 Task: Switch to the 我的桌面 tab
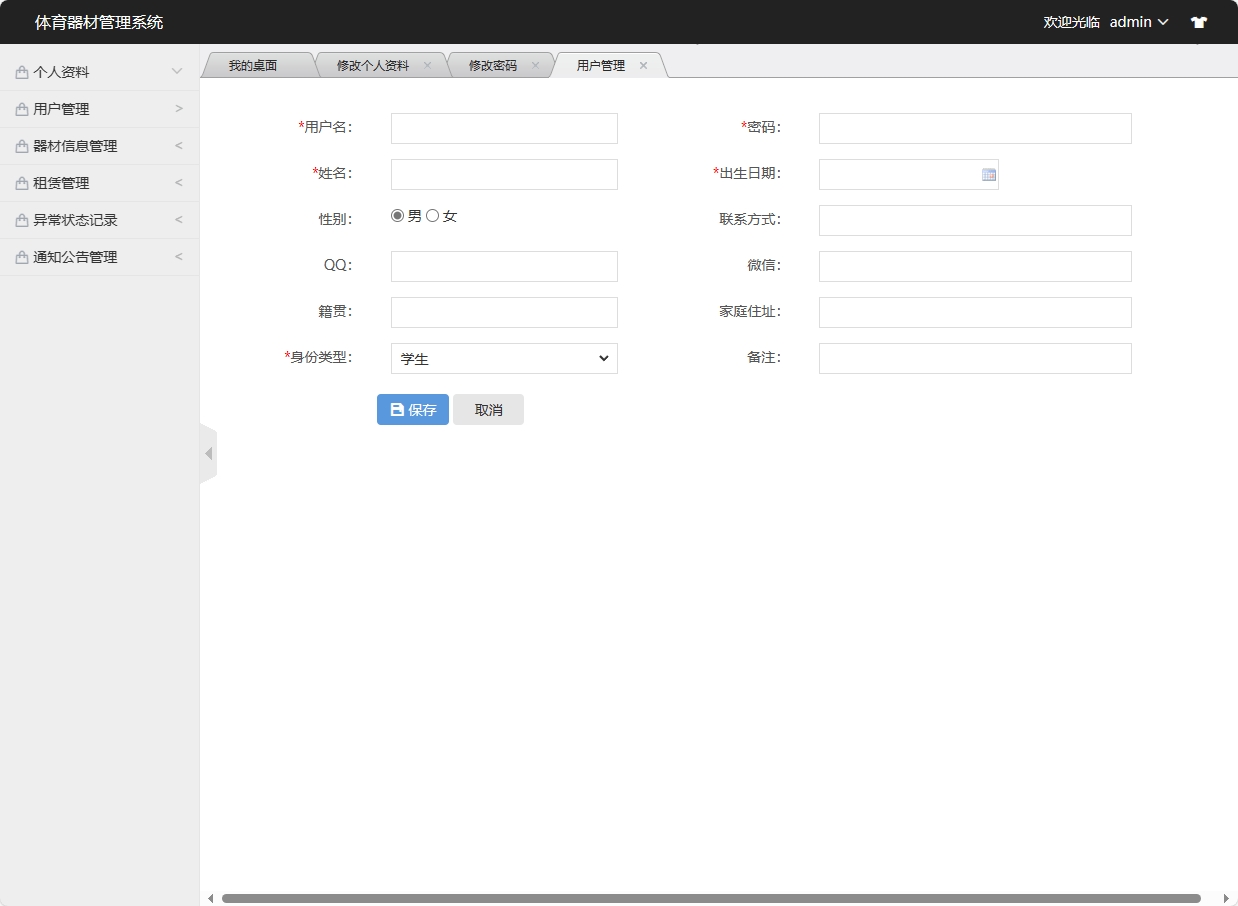(253, 64)
